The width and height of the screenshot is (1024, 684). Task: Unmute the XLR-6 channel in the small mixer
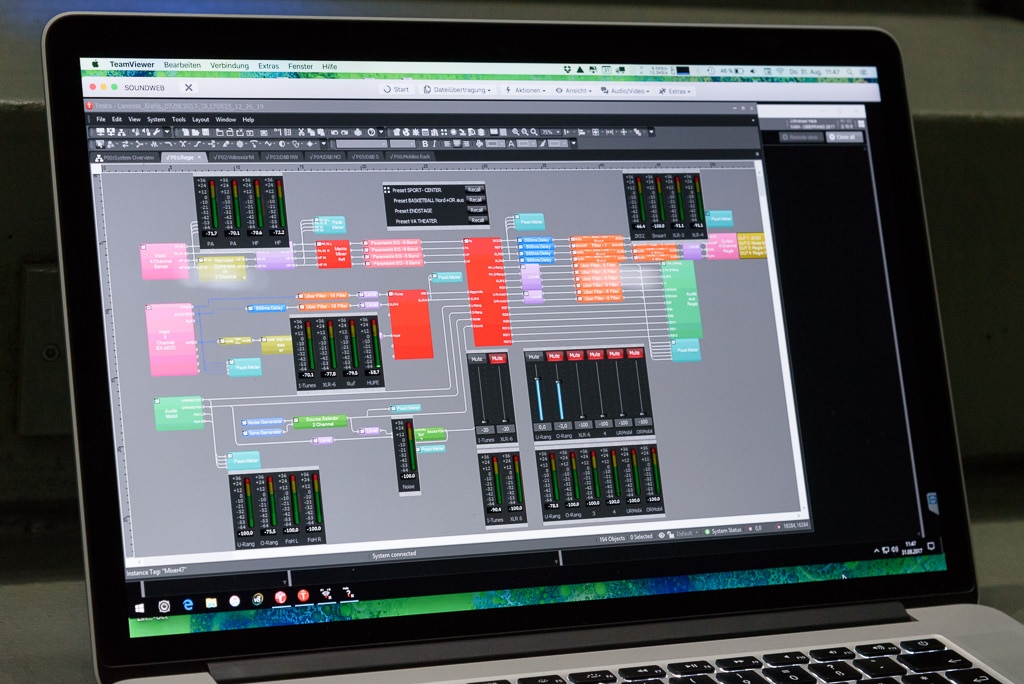point(497,358)
